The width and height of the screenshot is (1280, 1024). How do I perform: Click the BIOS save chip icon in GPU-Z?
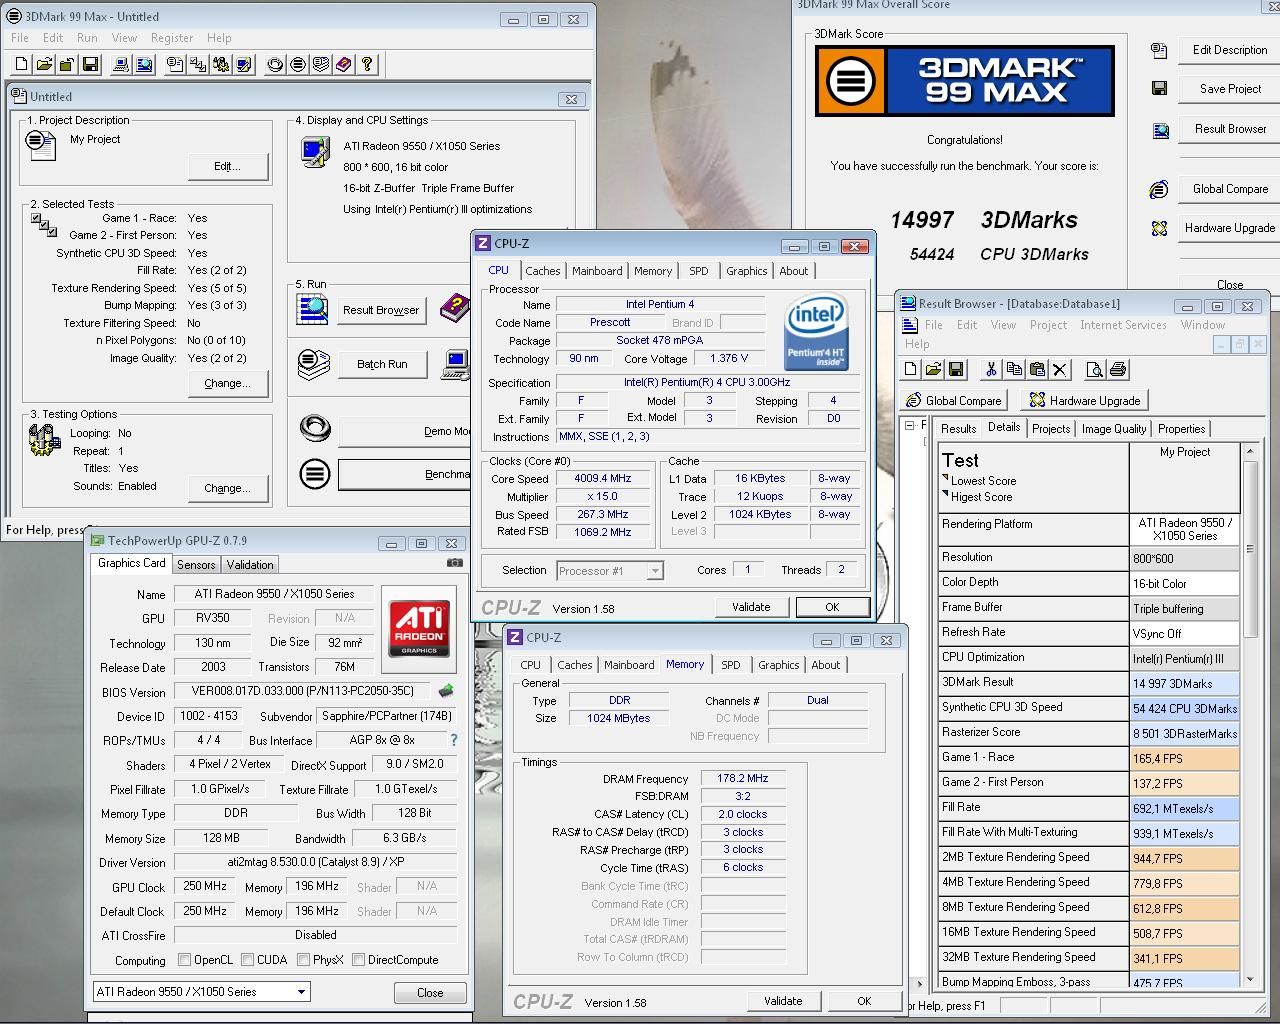(446, 691)
